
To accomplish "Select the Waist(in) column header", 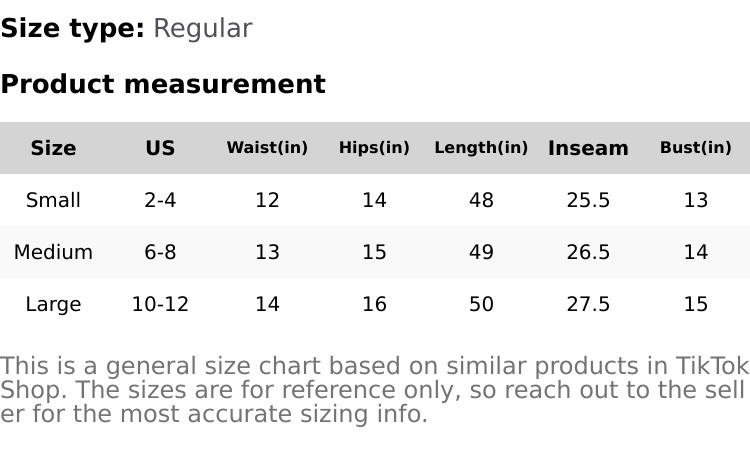I will pyautogui.click(x=267, y=148).
